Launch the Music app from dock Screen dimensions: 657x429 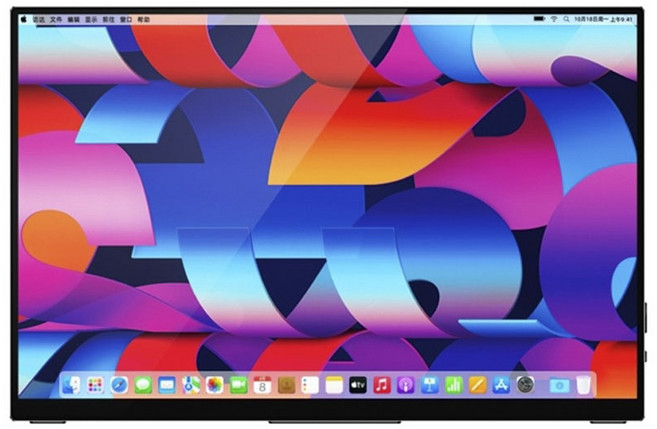pos(382,385)
